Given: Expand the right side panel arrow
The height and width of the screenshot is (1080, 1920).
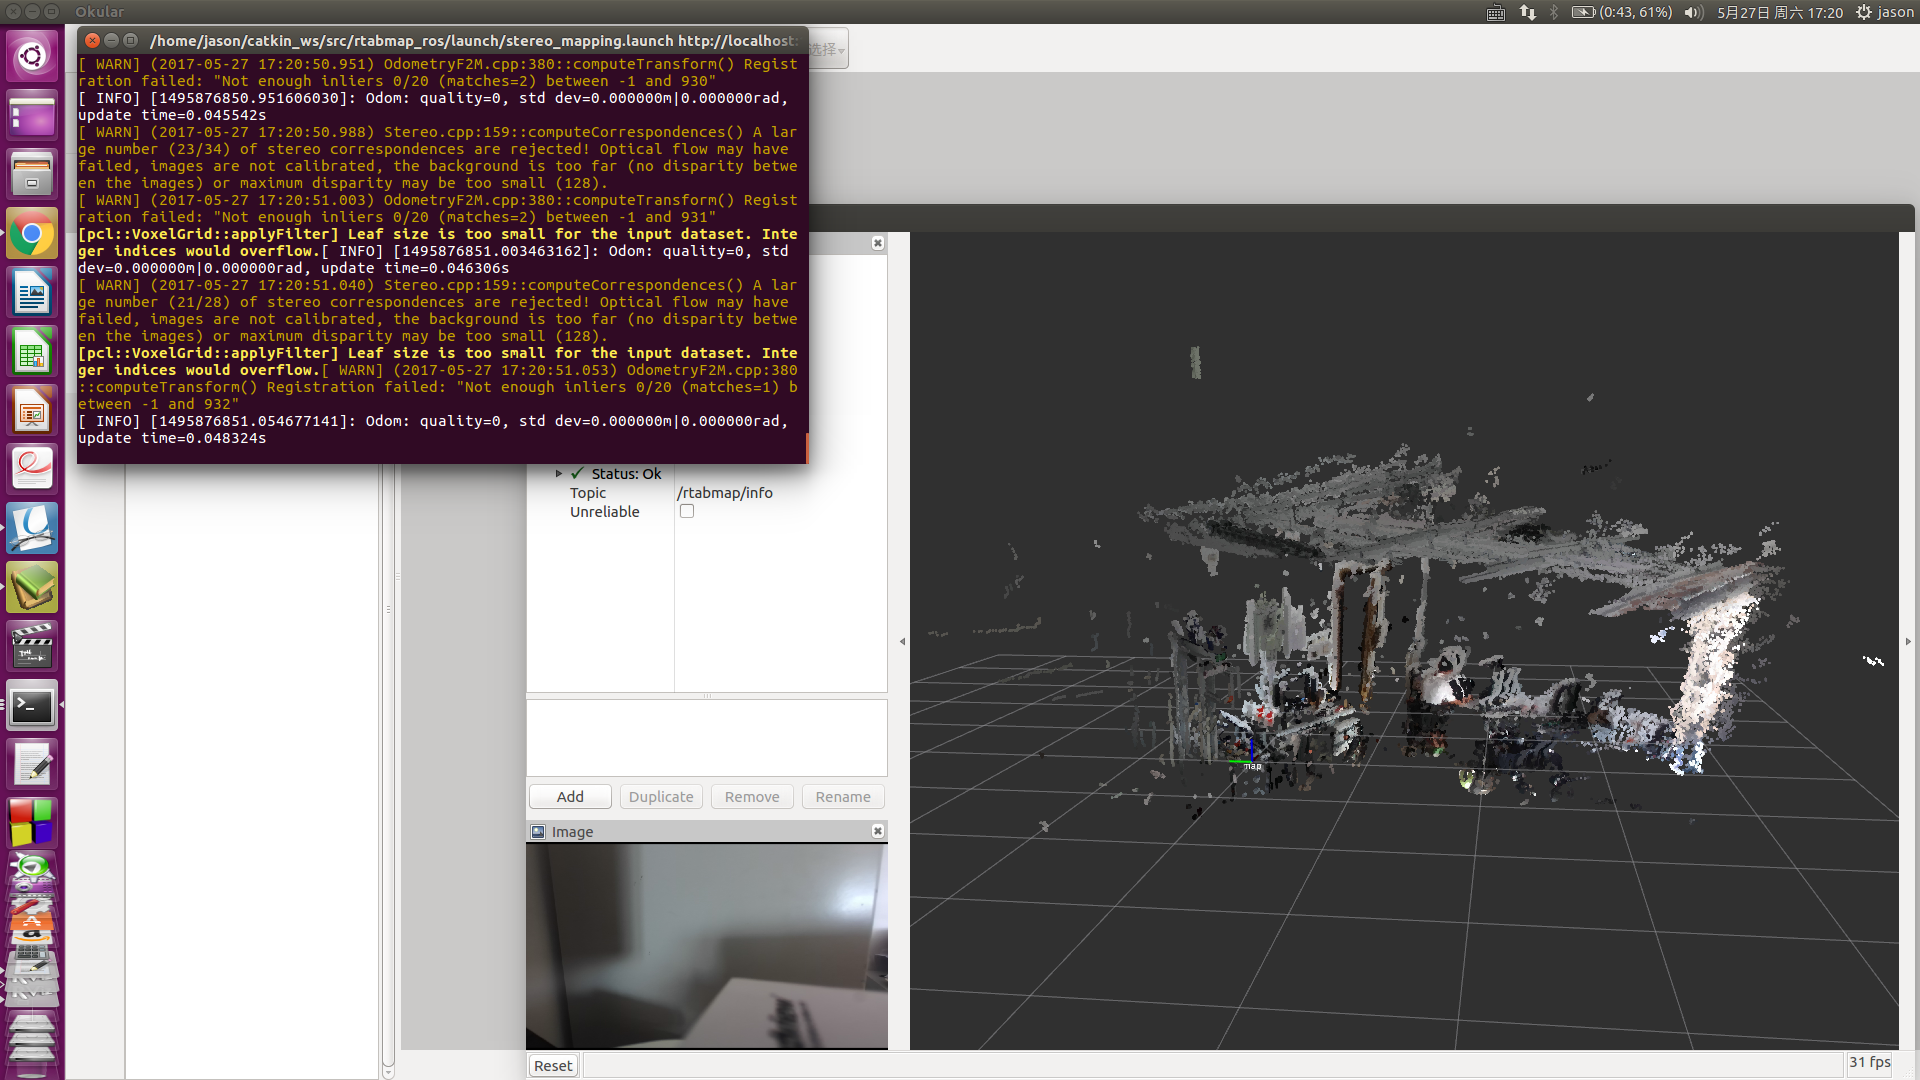Looking at the screenshot, I should coord(1908,642).
